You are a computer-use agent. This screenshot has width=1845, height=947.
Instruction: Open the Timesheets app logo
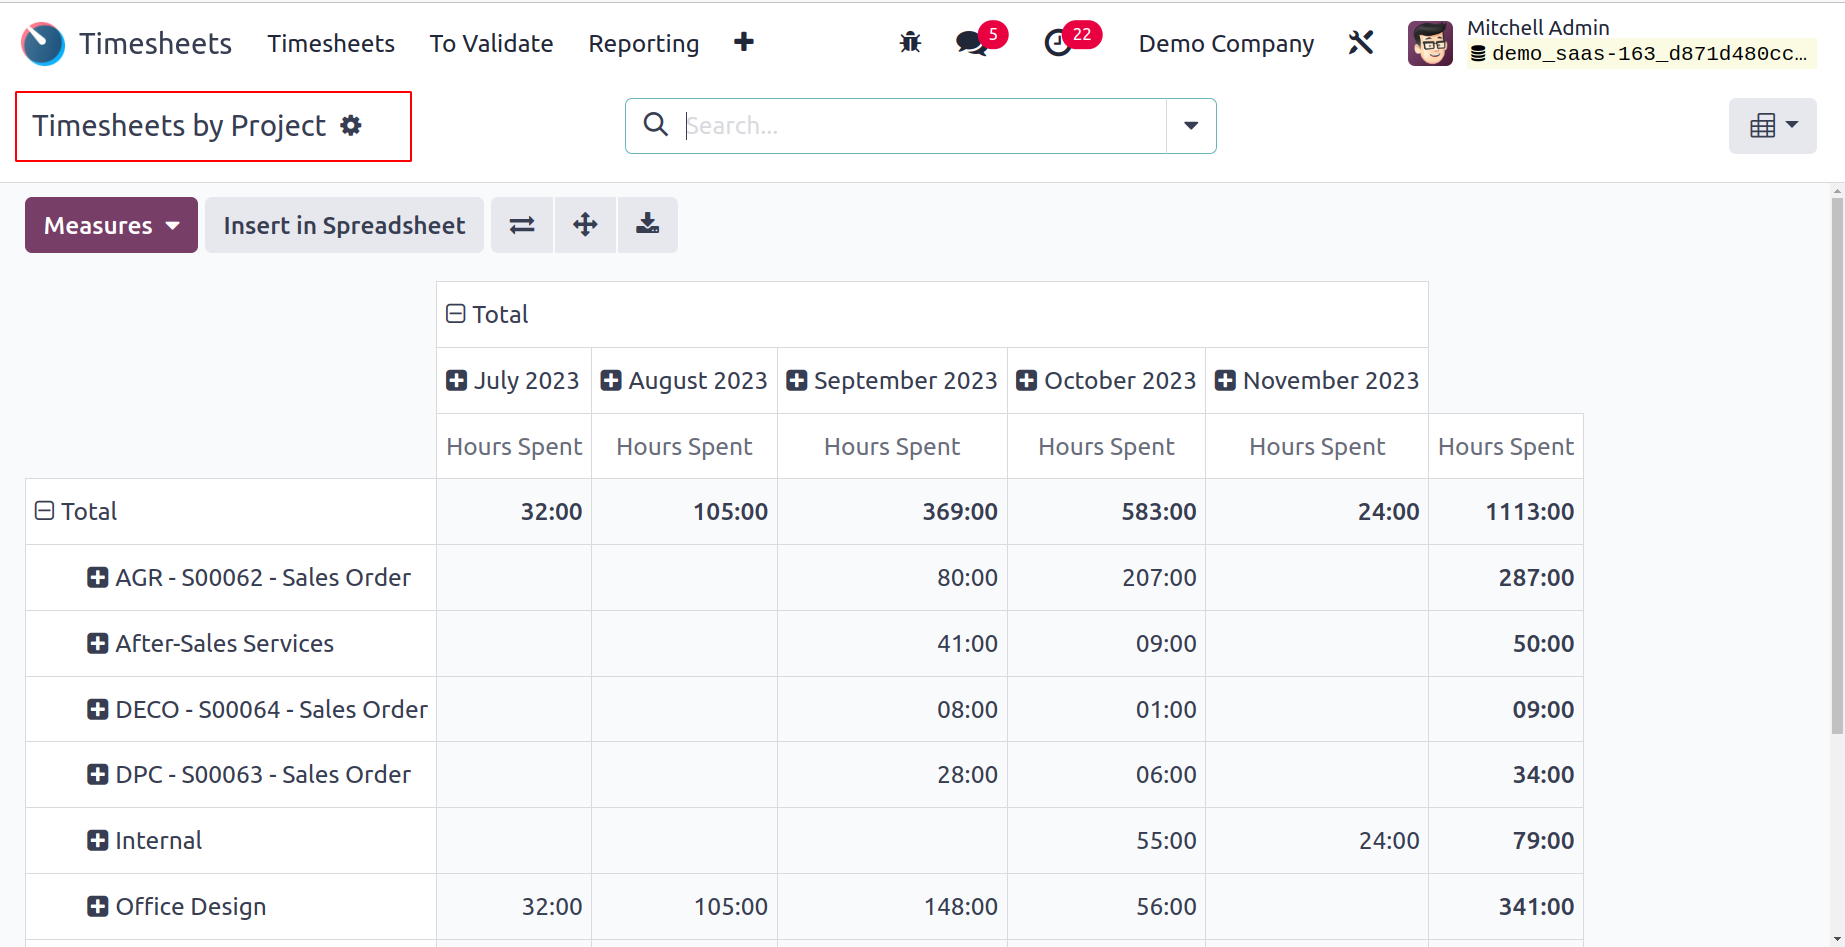pyautogui.click(x=43, y=44)
